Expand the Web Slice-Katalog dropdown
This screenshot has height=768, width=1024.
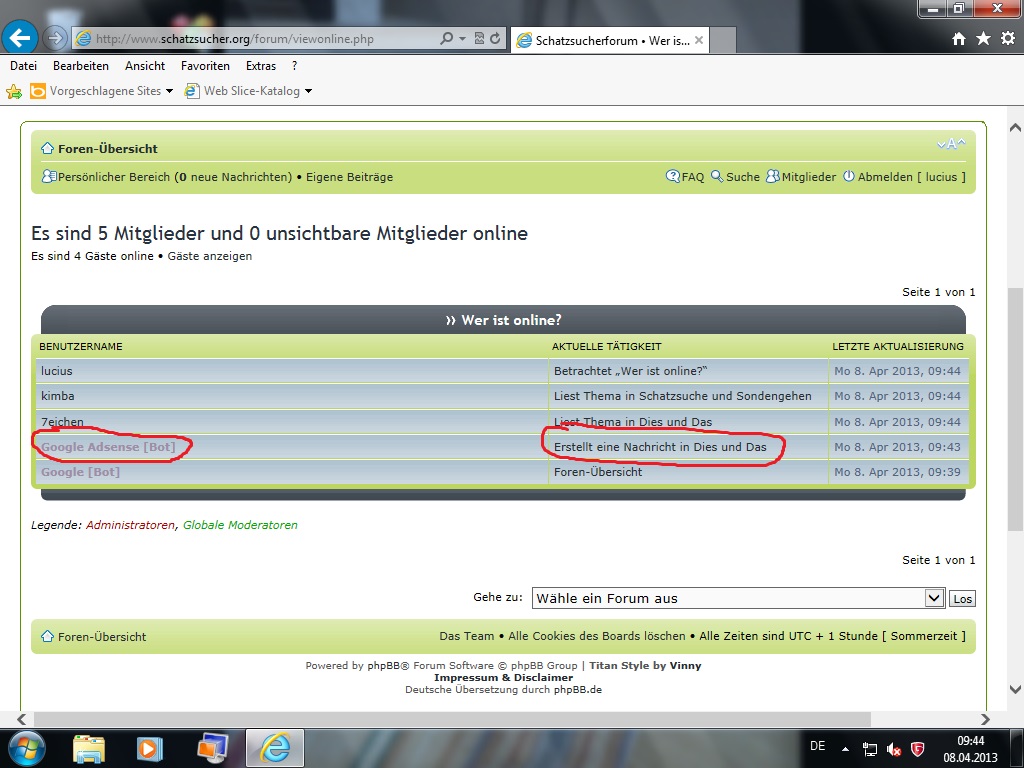point(308,91)
